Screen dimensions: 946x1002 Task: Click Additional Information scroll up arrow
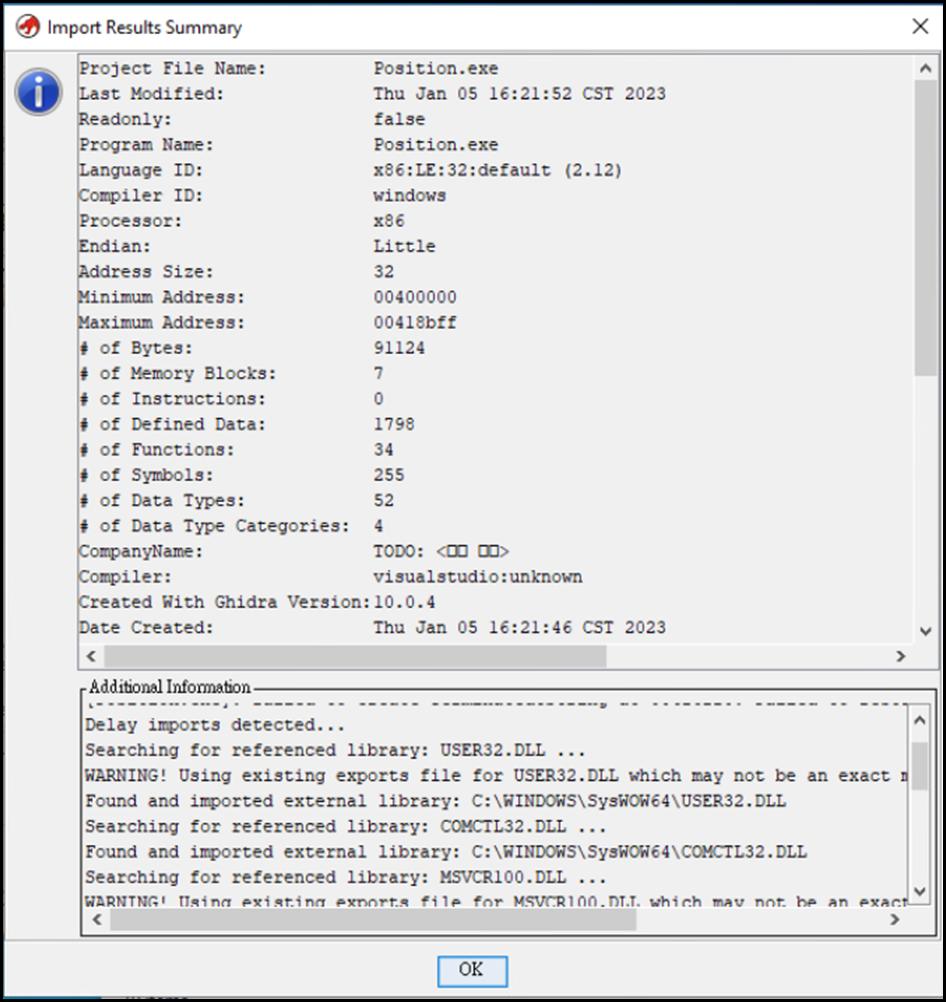pos(919,720)
